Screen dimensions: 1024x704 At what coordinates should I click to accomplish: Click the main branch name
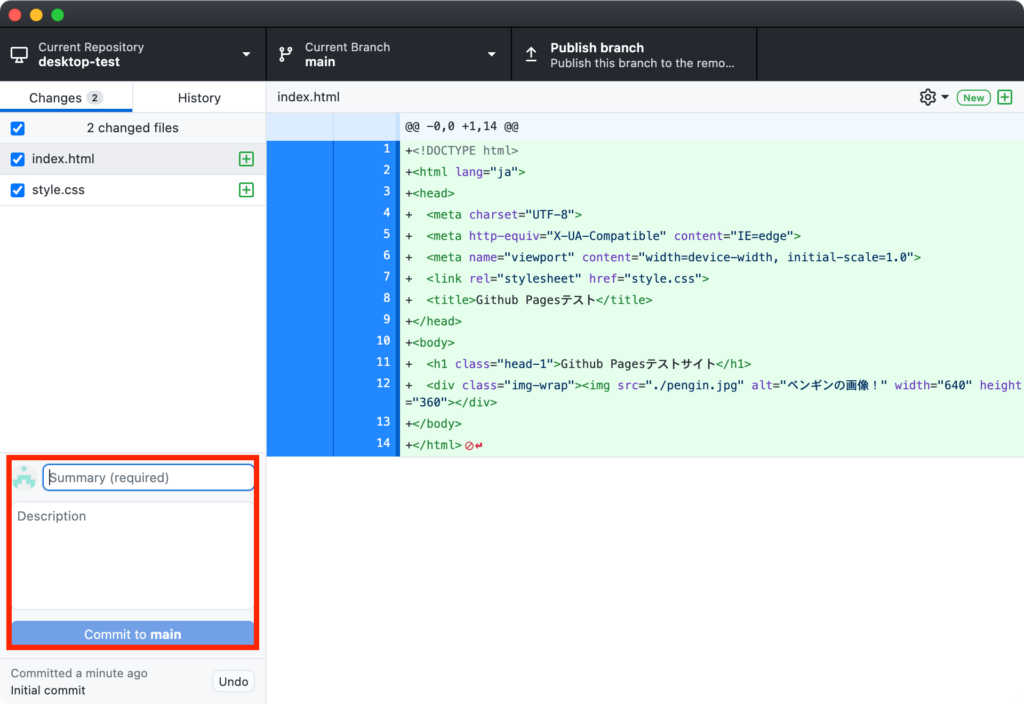click(x=320, y=62)
